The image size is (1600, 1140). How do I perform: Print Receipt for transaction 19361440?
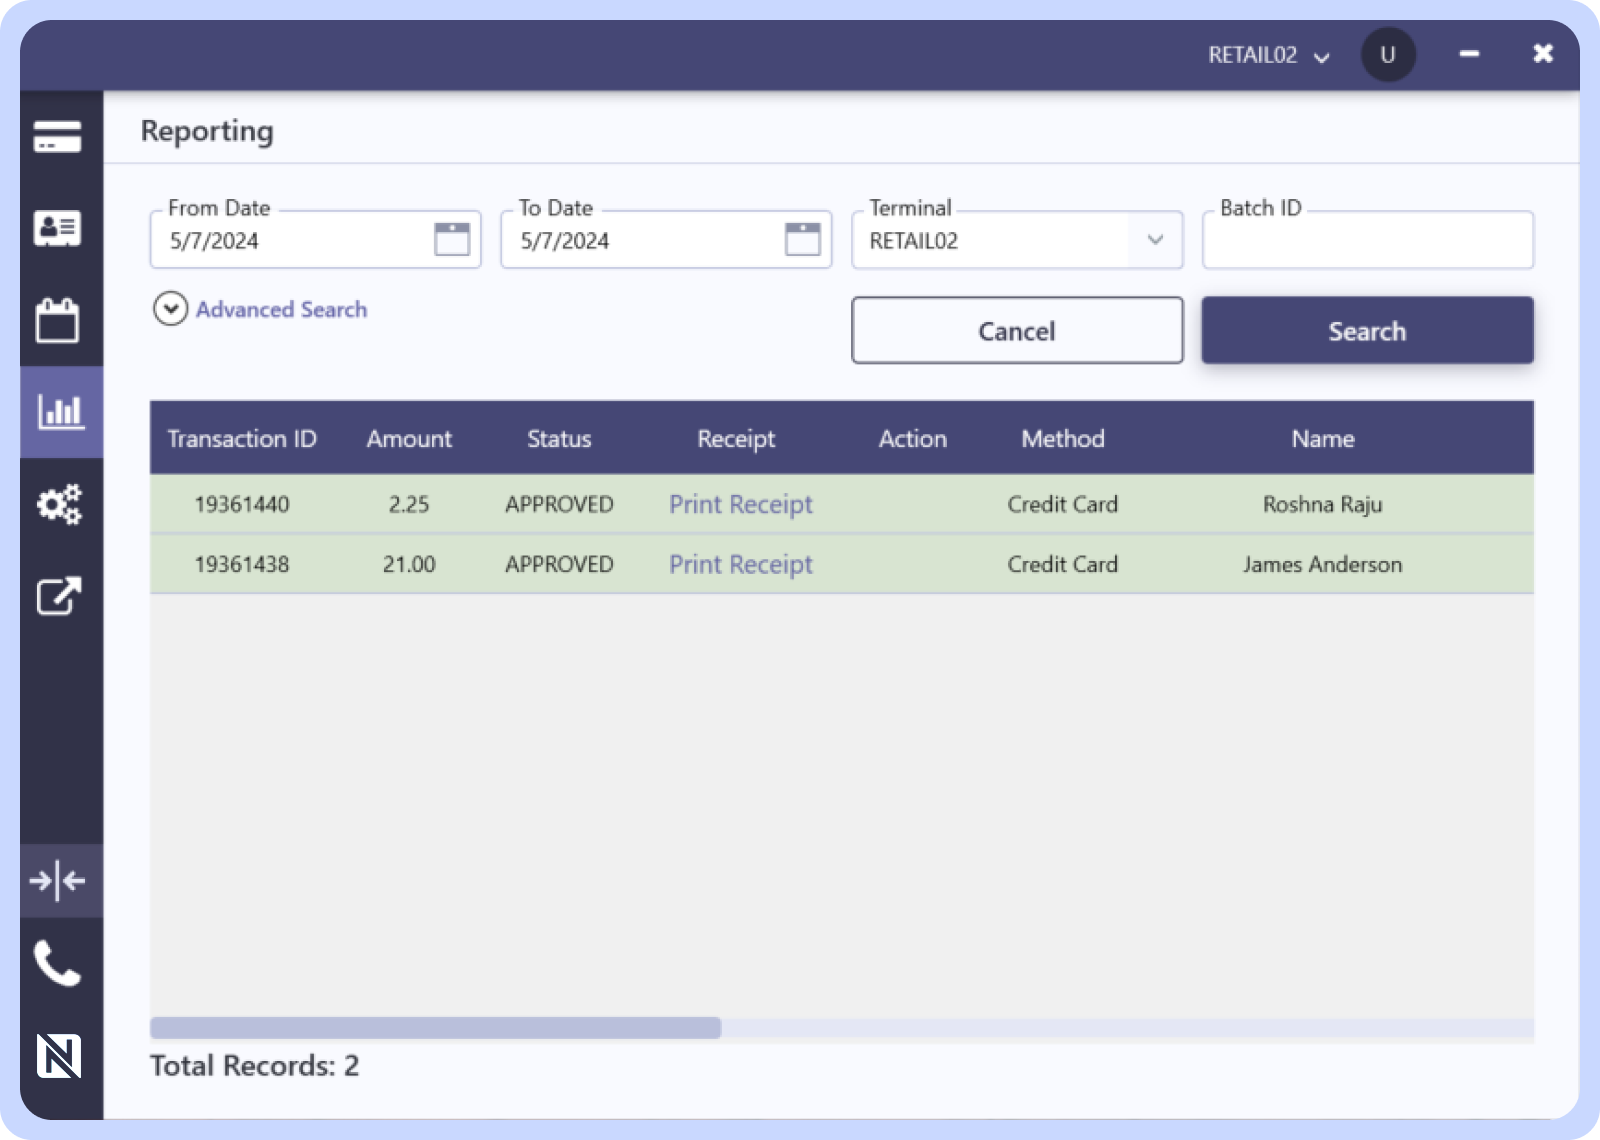741,505
